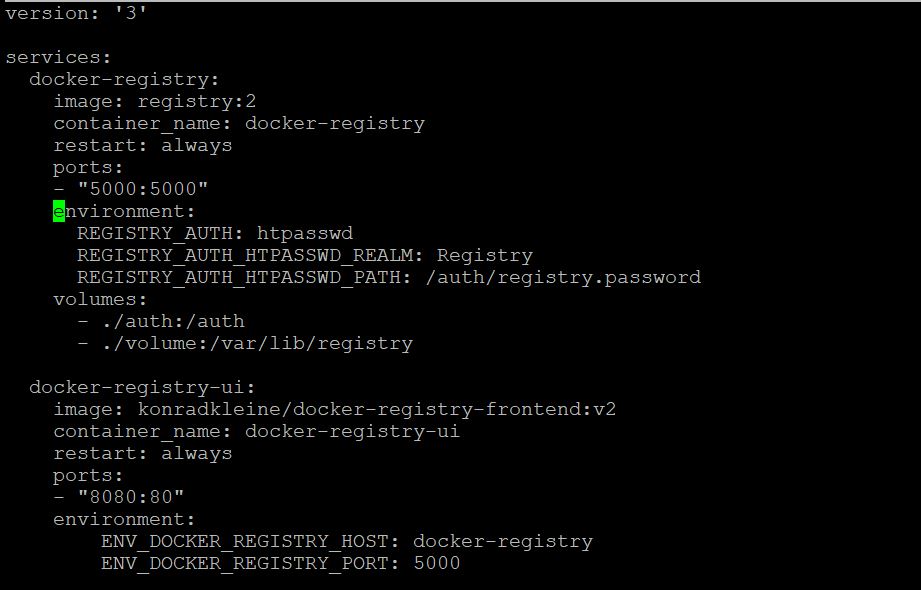The image size is (921, 590).
Task: Click ENV_DOCKER_REGISTRY_HOST key
Action: pos(250,541)
